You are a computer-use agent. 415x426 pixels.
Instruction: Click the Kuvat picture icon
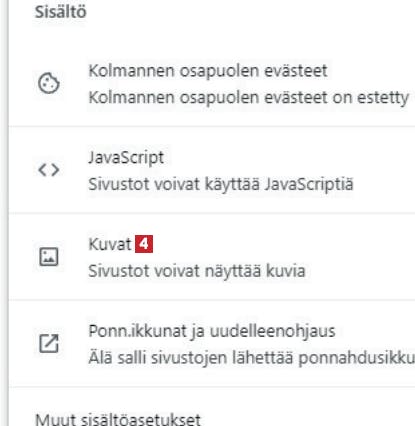[x=49, y=257]
